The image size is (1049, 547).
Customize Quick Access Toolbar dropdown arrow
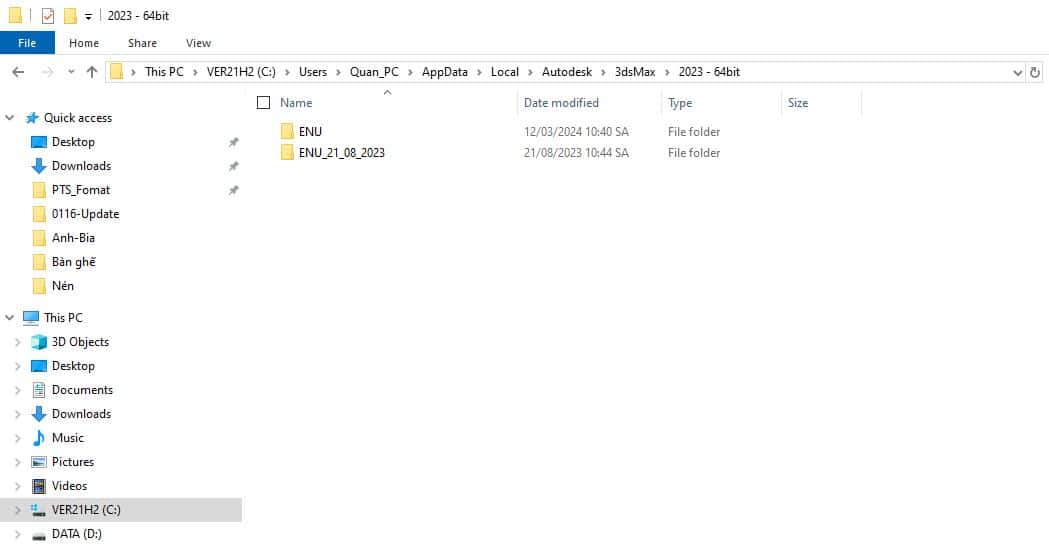coord(88,17)
